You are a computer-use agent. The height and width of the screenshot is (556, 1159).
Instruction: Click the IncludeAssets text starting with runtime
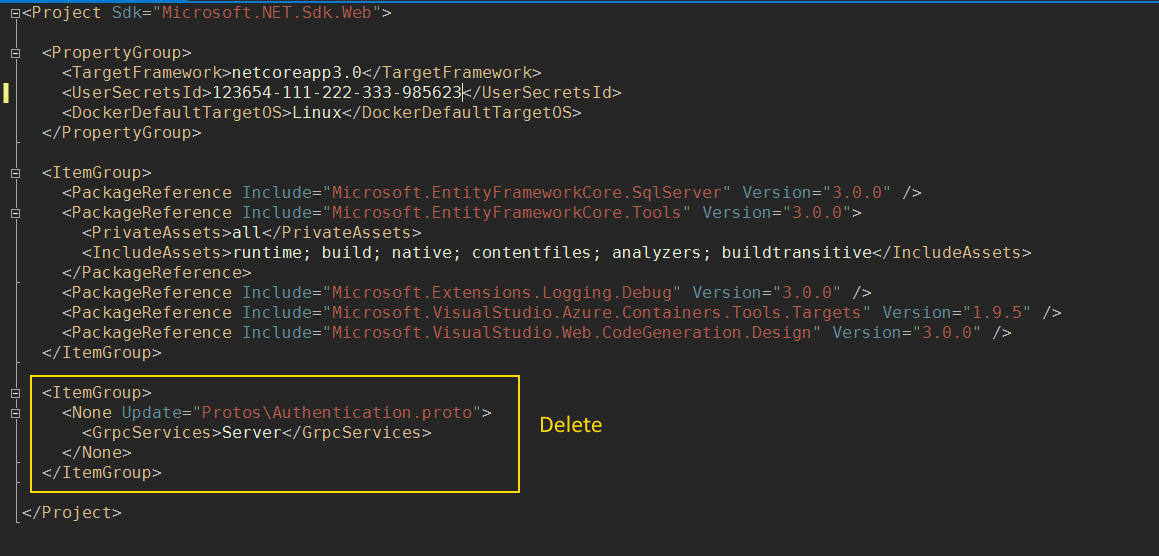pos(547,252)
